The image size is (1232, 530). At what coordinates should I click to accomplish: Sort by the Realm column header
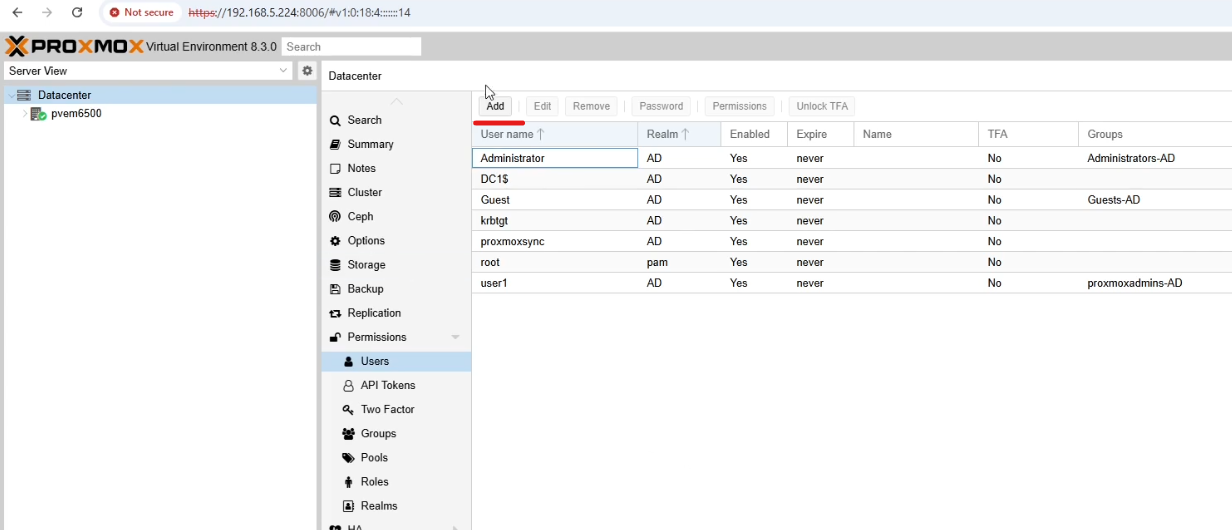coord(679,134)
